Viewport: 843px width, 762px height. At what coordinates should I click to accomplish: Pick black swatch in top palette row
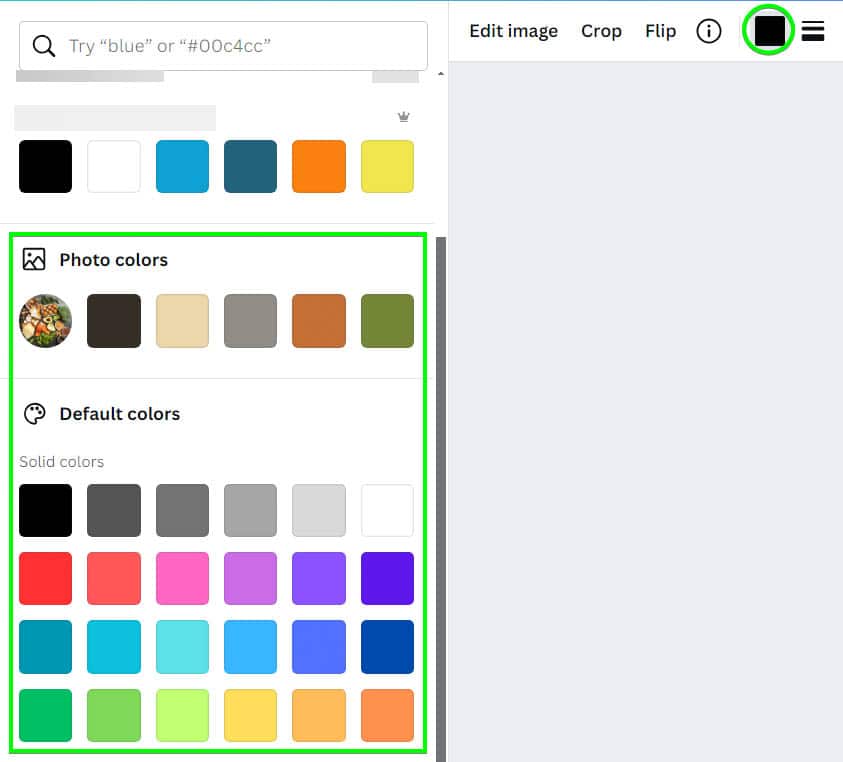pyautogui.click(x=45, y=166)
